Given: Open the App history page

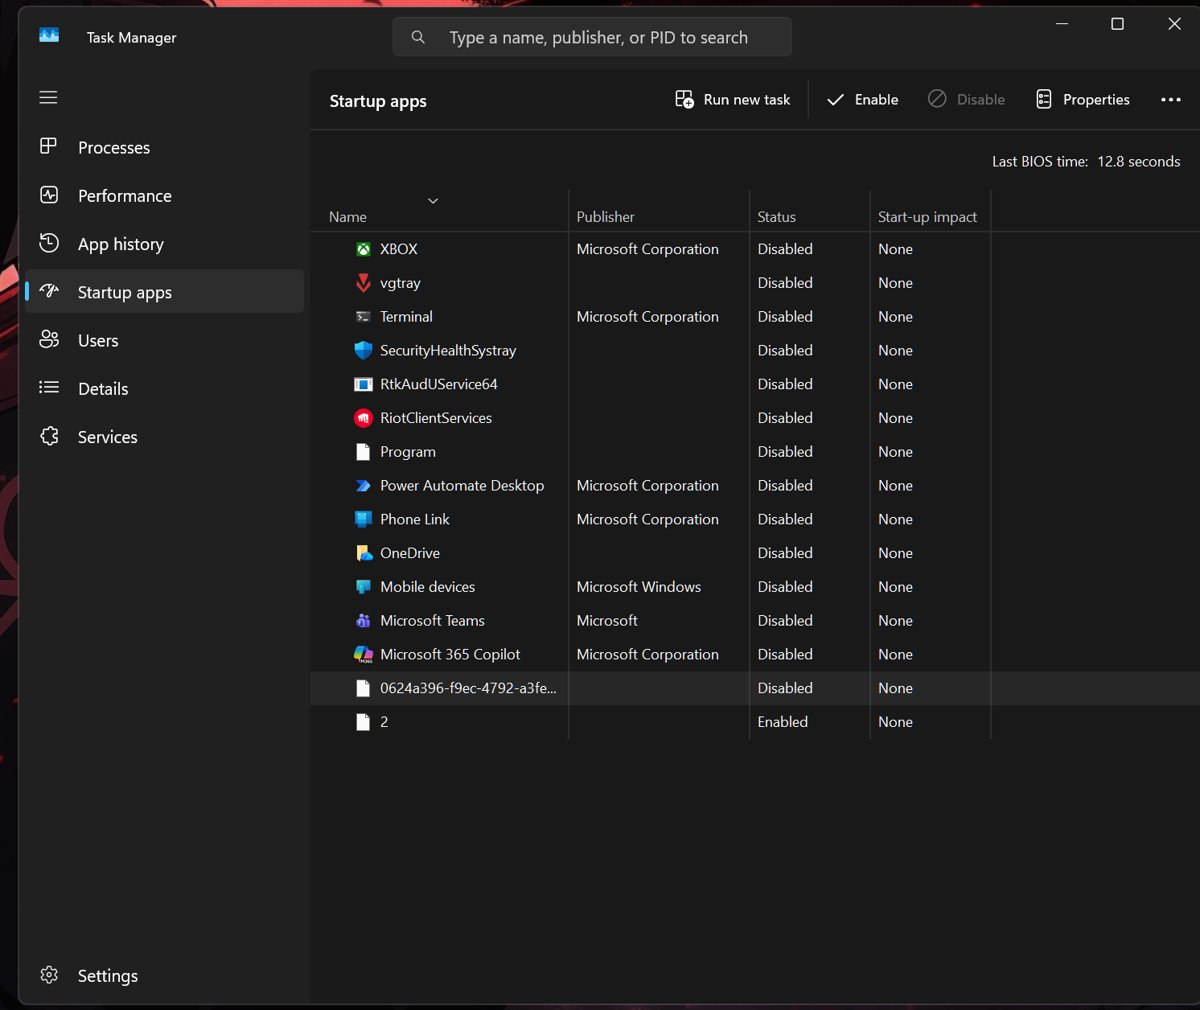Looking at the screenshot, I should coord(164,244).
